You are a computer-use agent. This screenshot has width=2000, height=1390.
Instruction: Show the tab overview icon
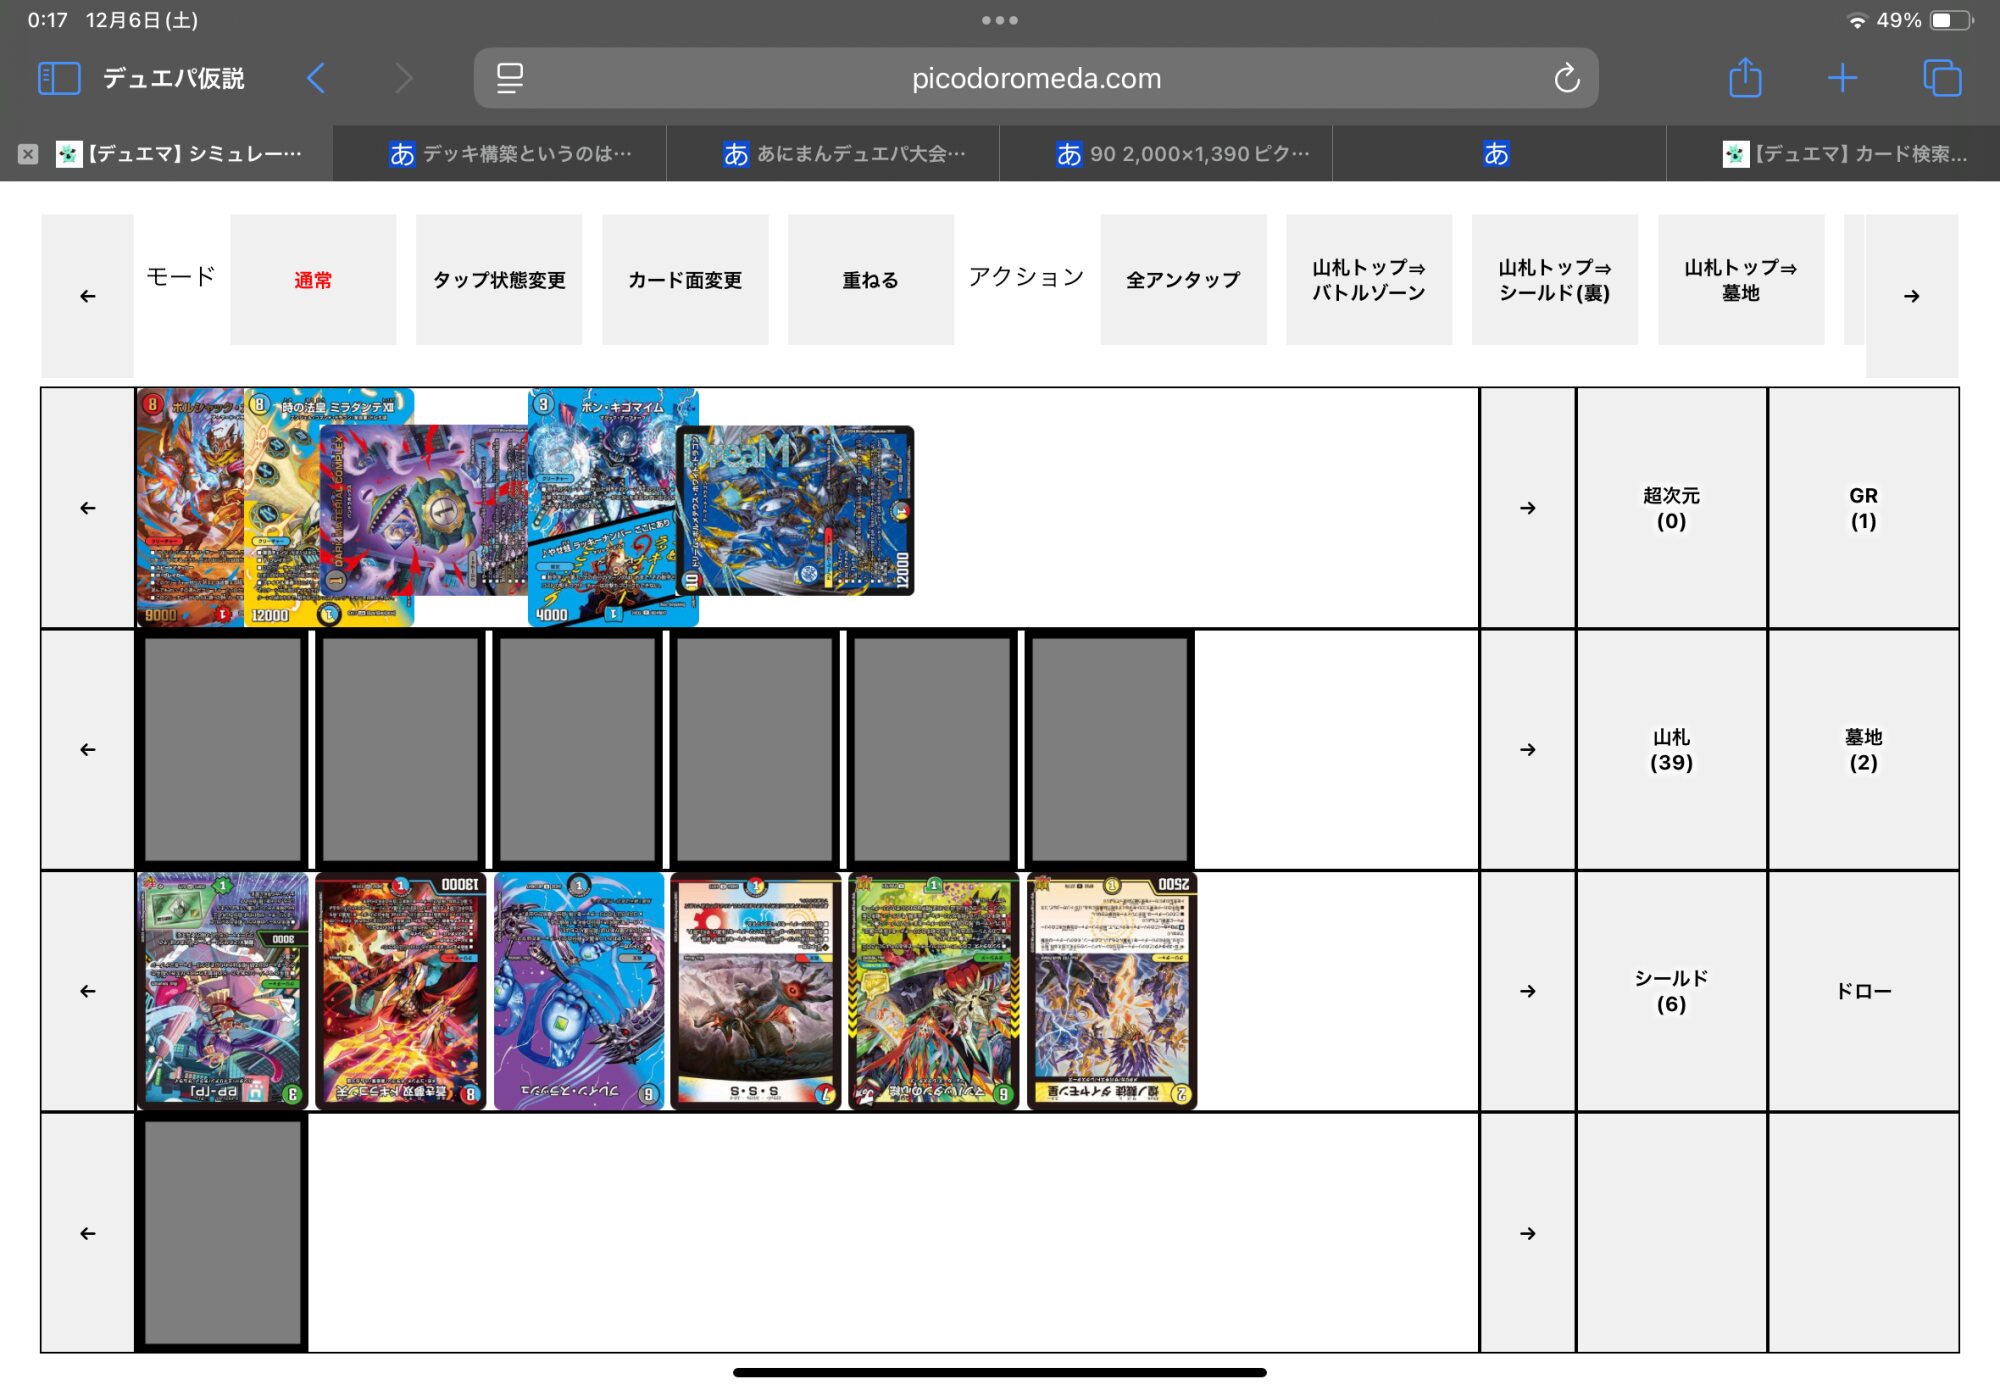(x=1942, y=78)
